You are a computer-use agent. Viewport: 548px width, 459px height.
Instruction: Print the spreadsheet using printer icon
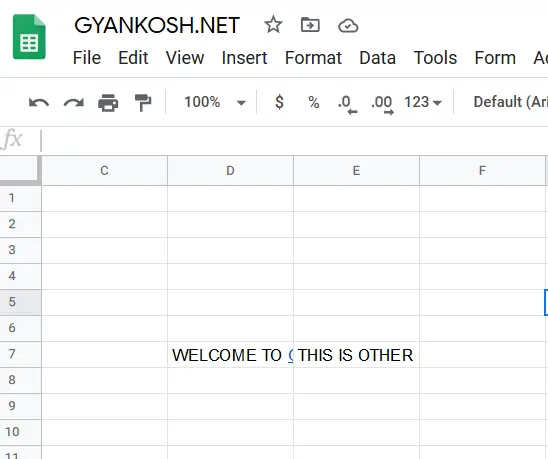(108, 103)
